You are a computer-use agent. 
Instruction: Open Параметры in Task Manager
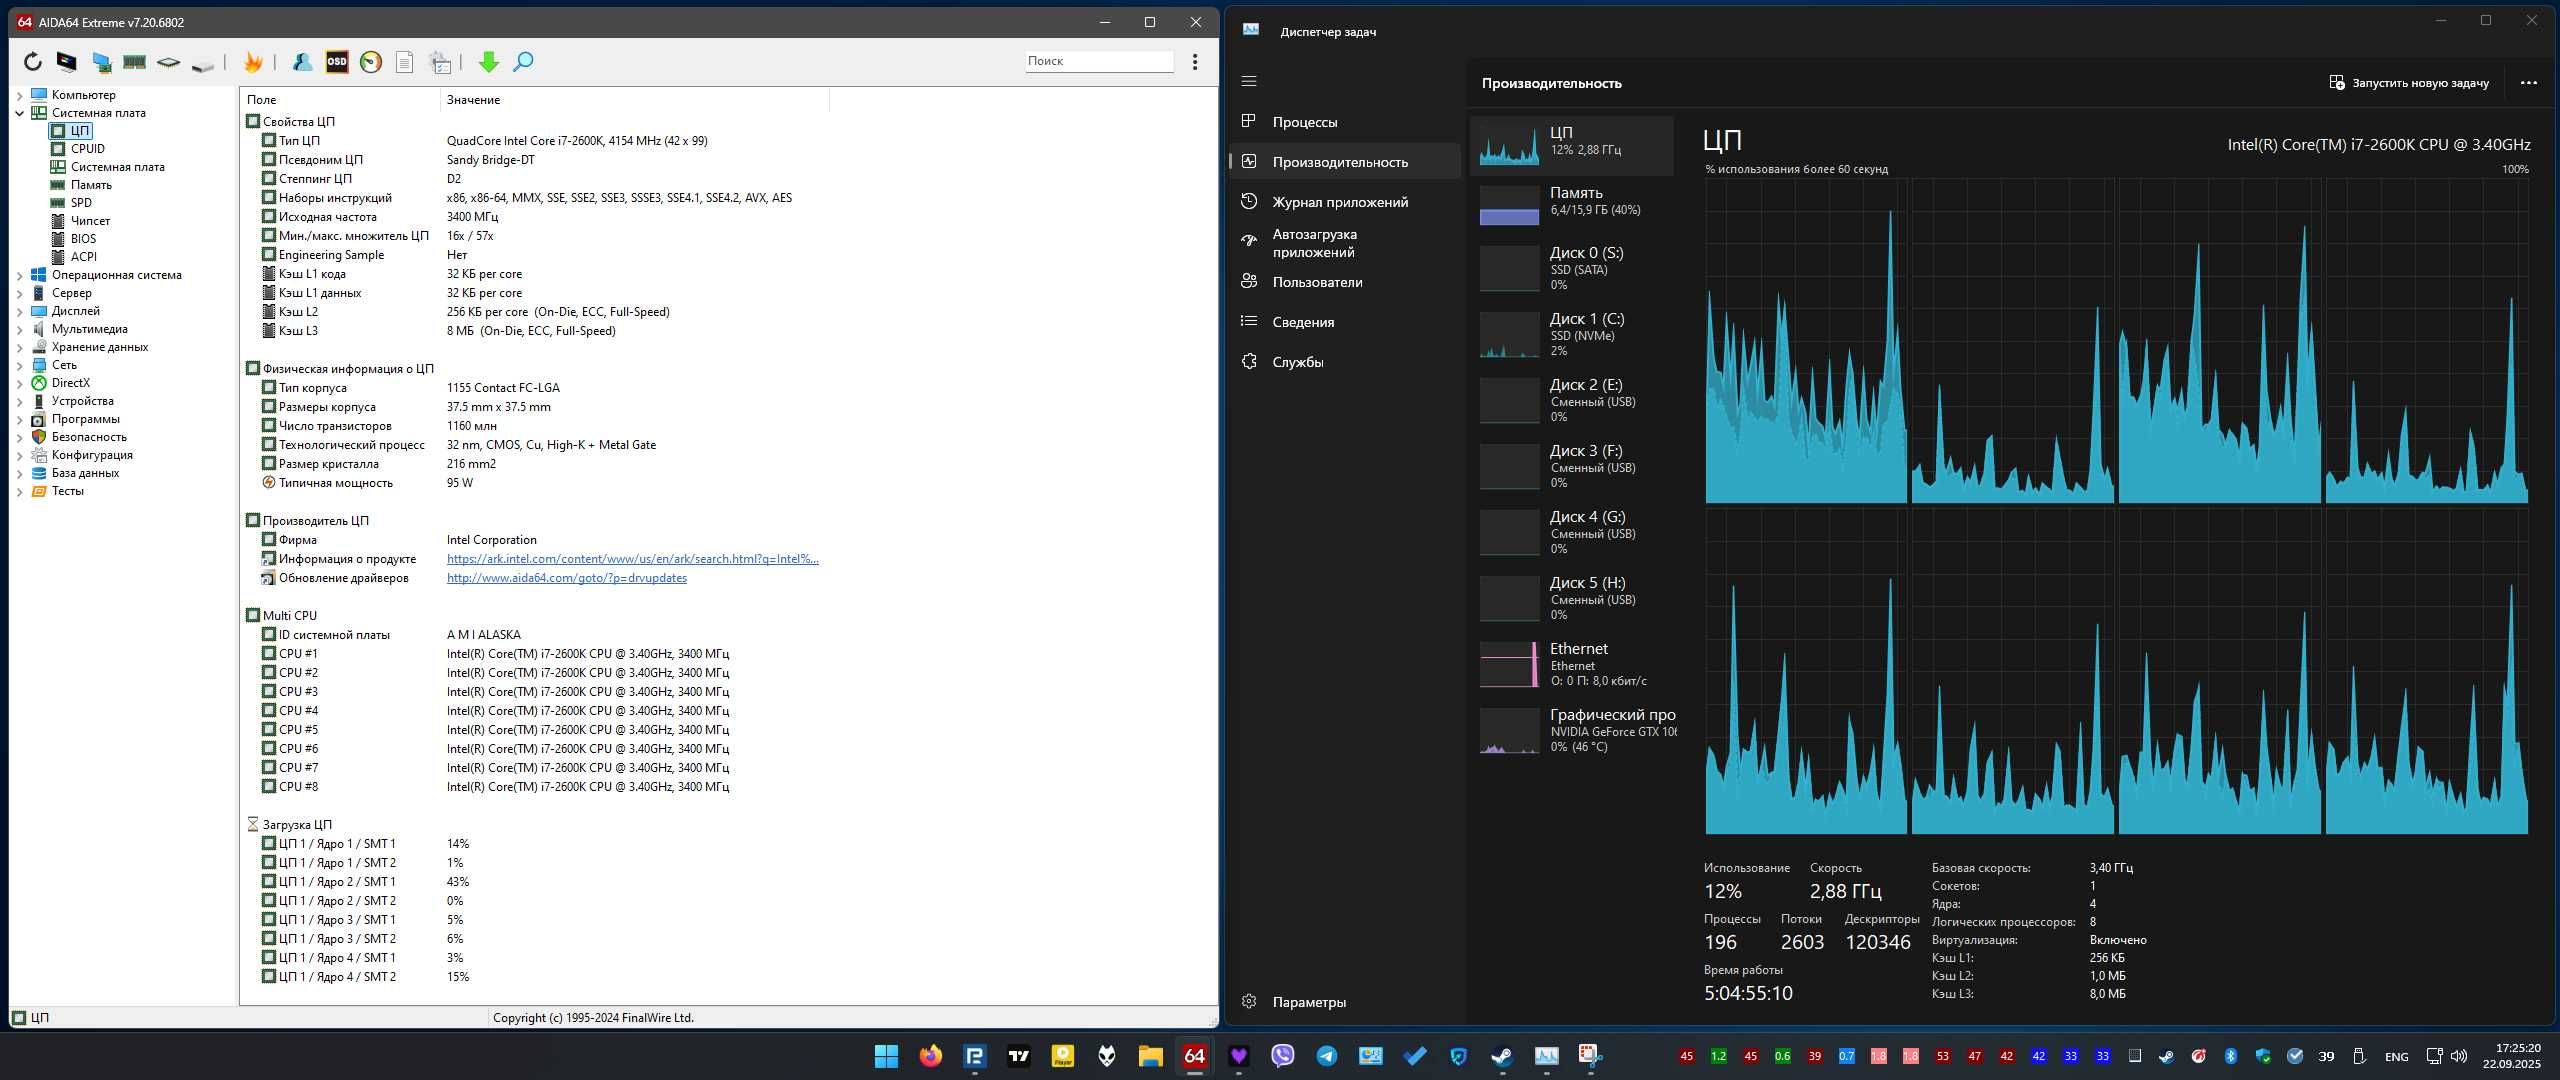pos(1344,1002)
